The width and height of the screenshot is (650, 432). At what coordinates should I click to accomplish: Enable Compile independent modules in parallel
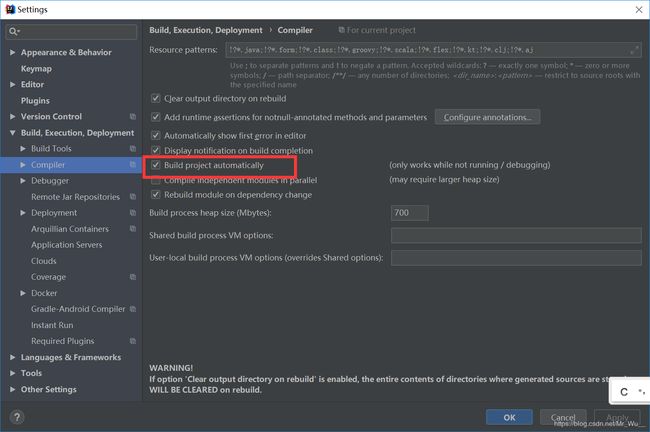click(155, 180)
